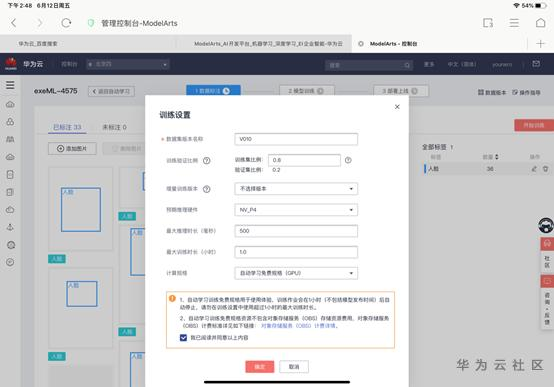Open help next to 增量训练版本 label
The height and width of the screenshot is (387, 554).
207,189
